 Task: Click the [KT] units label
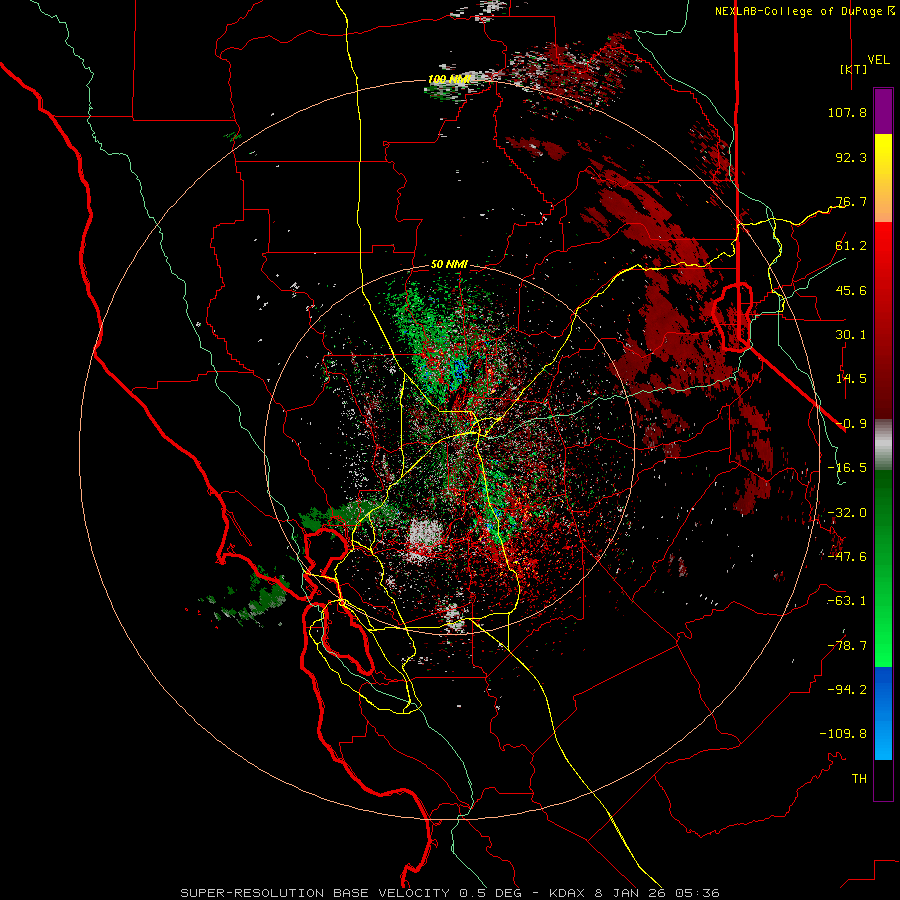pos(854,69)
